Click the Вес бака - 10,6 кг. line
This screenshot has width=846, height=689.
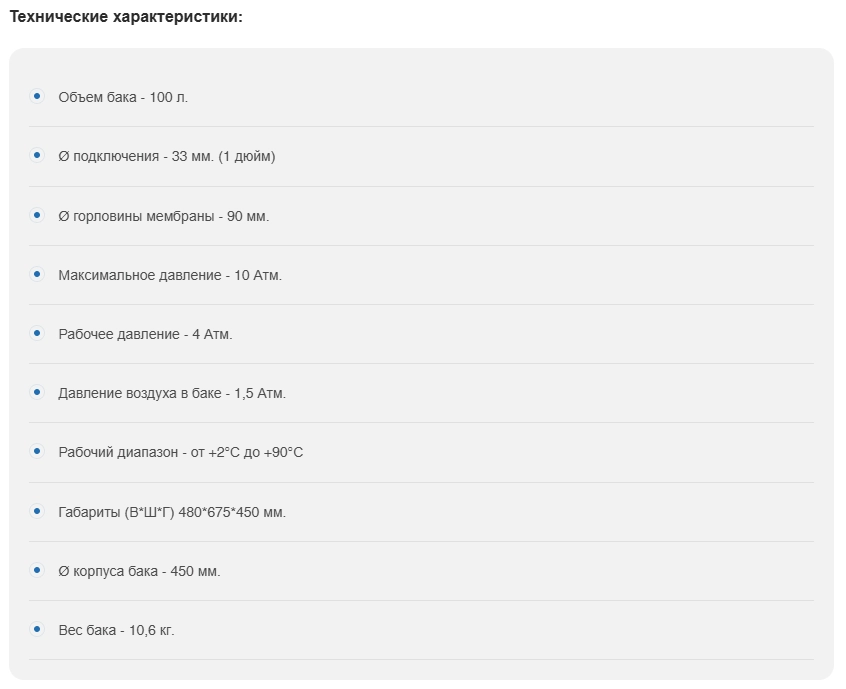coord(116,630)
